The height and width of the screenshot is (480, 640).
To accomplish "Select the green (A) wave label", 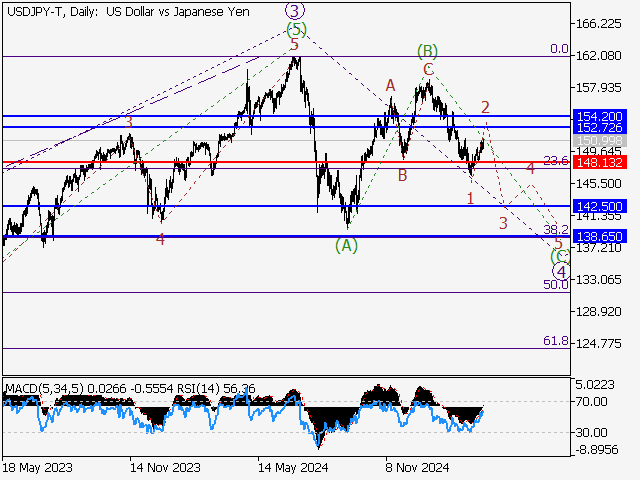I will (346, 244).
